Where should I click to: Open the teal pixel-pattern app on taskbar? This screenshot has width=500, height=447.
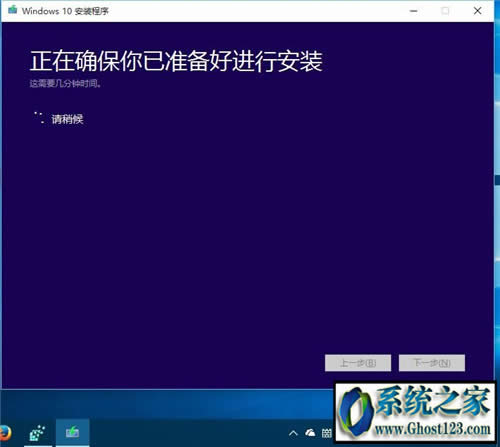click(37, 433)
